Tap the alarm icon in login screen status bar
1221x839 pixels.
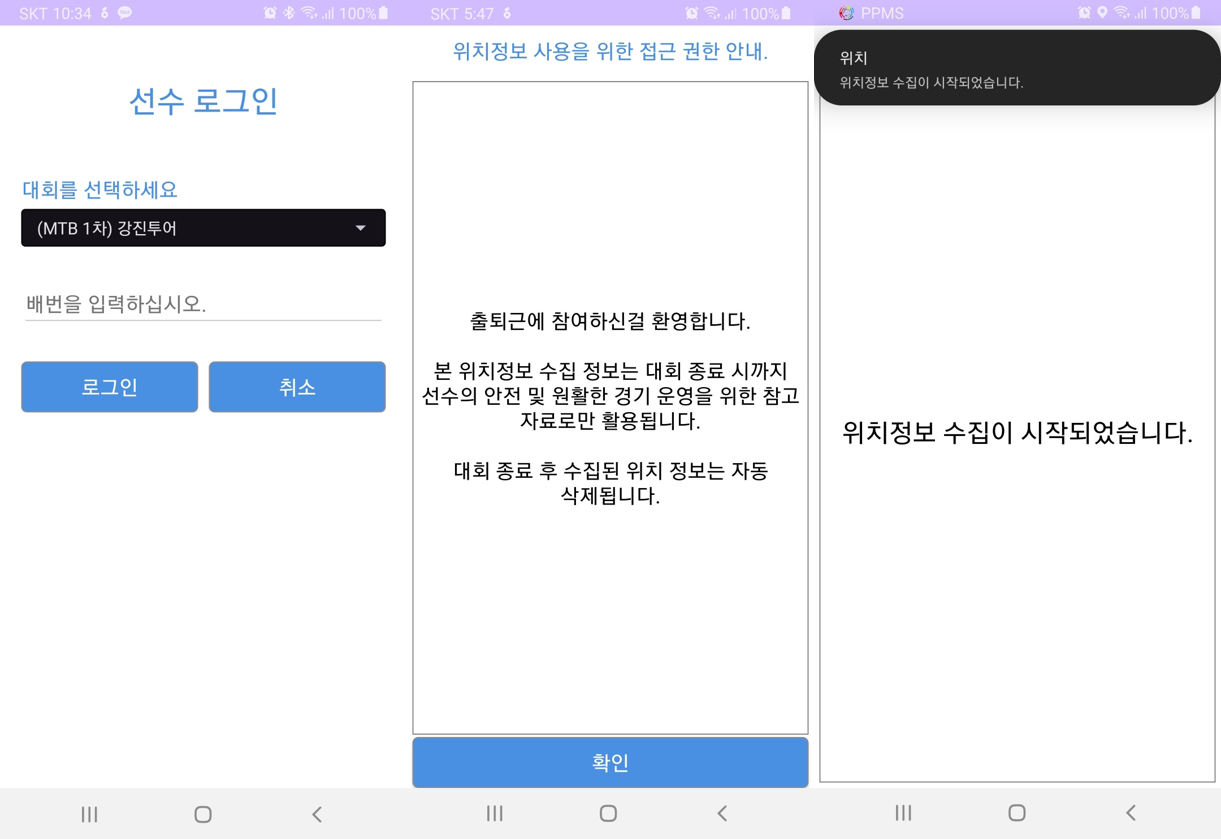pos(270,13)
